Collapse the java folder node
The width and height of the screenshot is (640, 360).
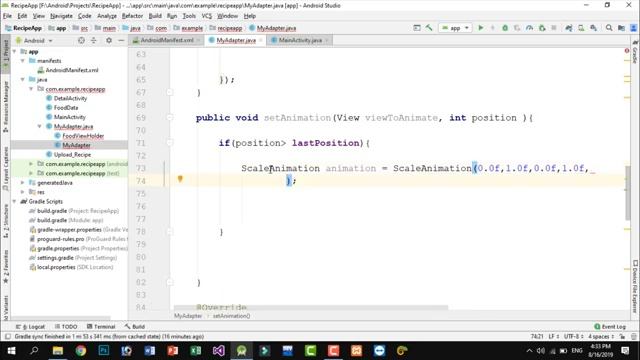tap(23, 80)
